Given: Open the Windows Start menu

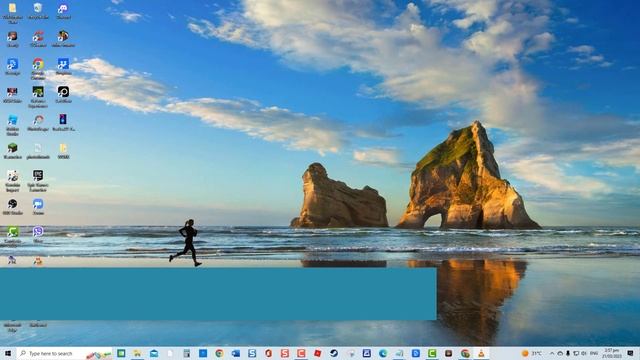Looking at the screenshot, I should coord(7,353).
